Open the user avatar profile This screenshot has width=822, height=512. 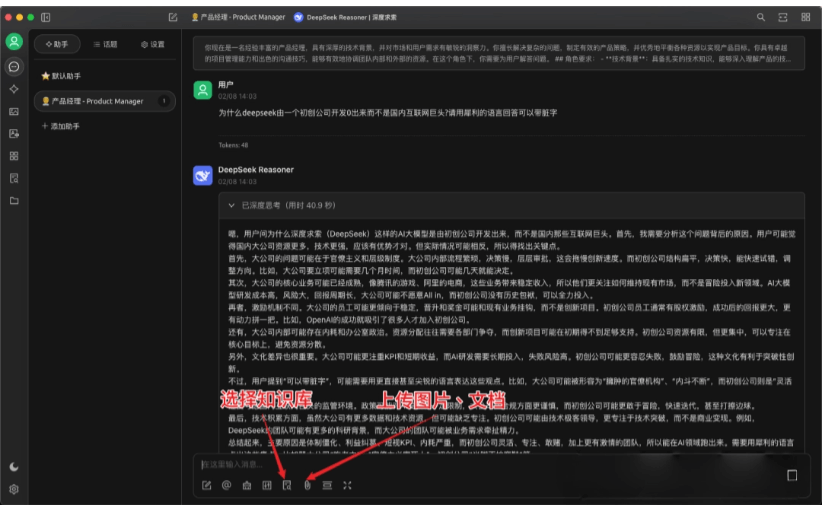14,41
